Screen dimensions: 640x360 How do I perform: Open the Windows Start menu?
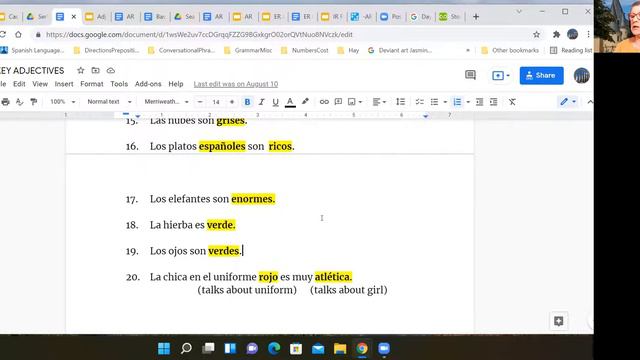click(164, 348)
